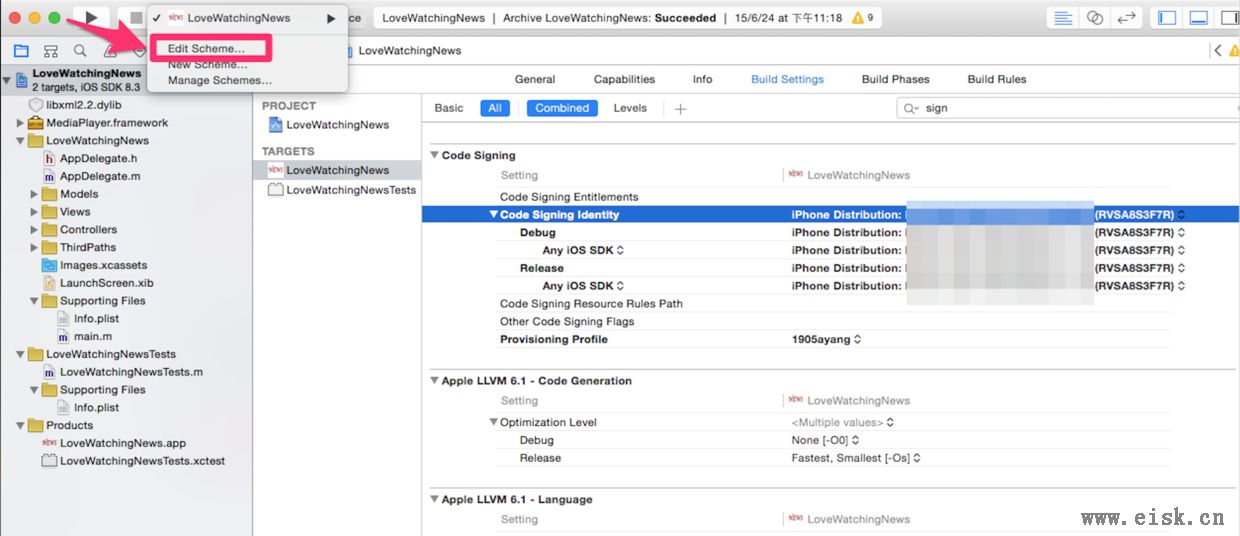Click the search magnifier in the settings filter
Viewport: 1240px width, 536px height.
(x=910, y=108)
